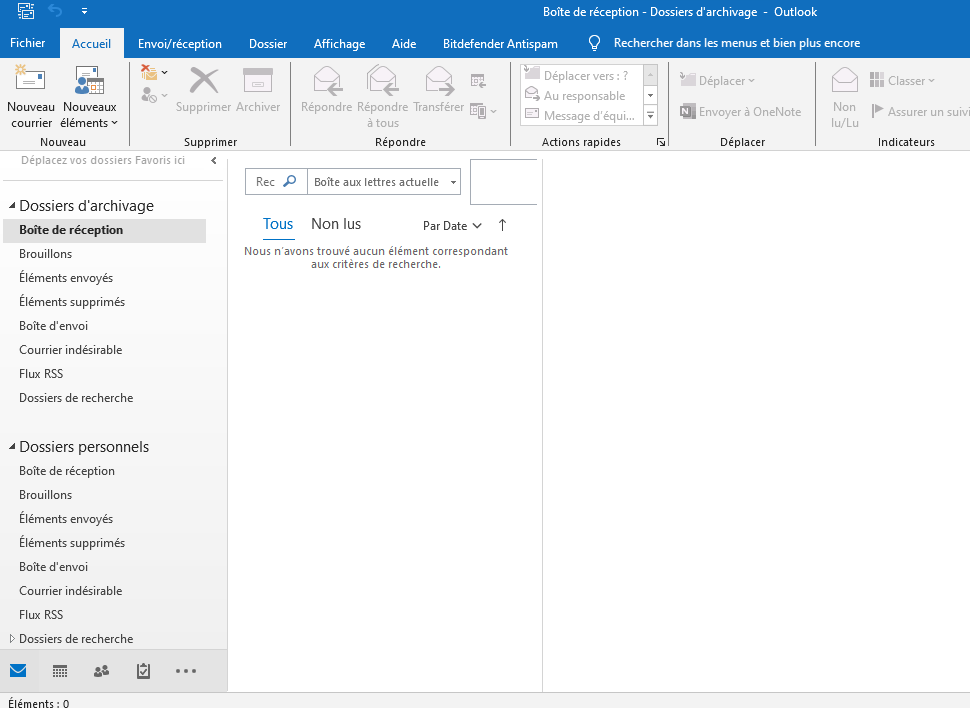Viewport: 970px width, 708px height.
Task: Open the Par Date sort dropdown
Action: click(x=452, y=226)
